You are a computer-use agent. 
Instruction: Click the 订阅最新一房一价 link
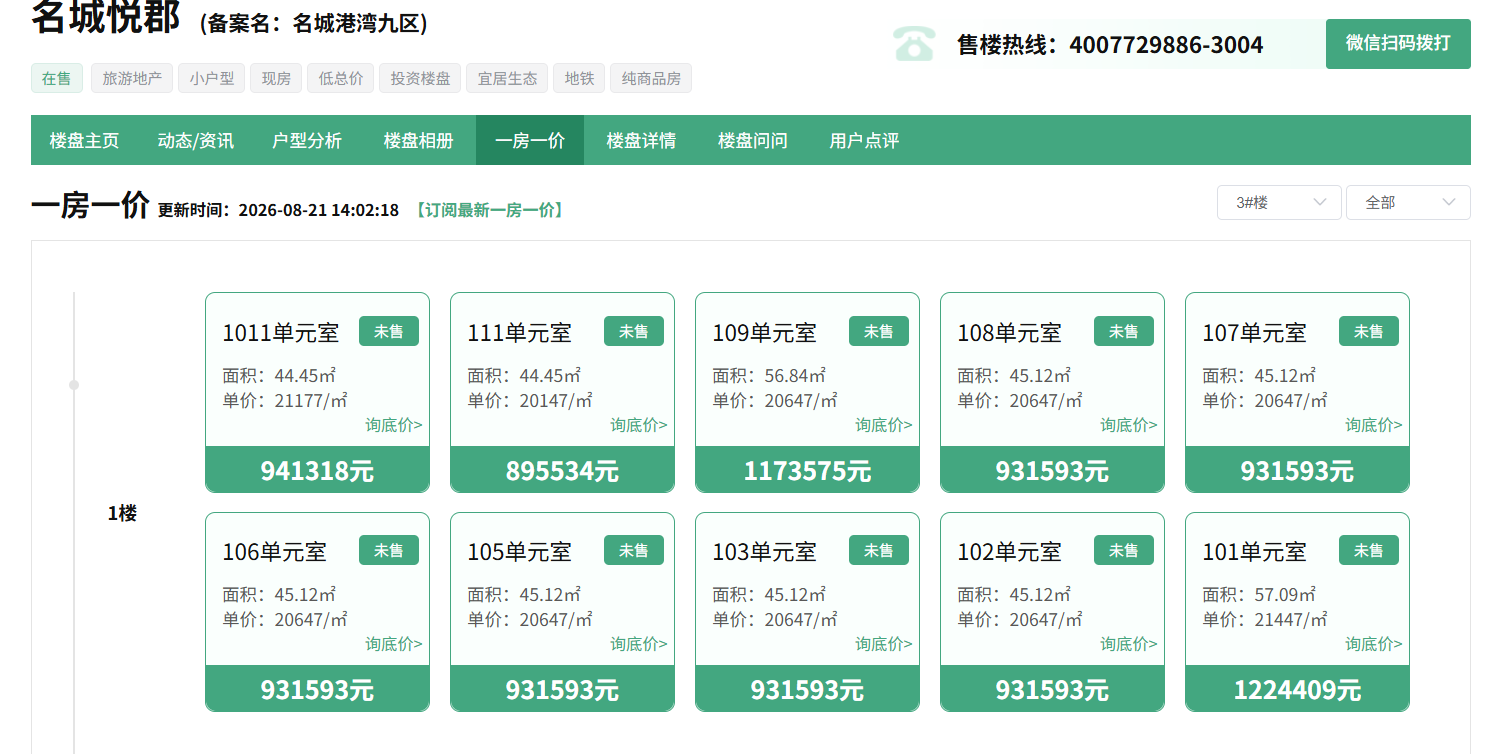pos(489,210)
